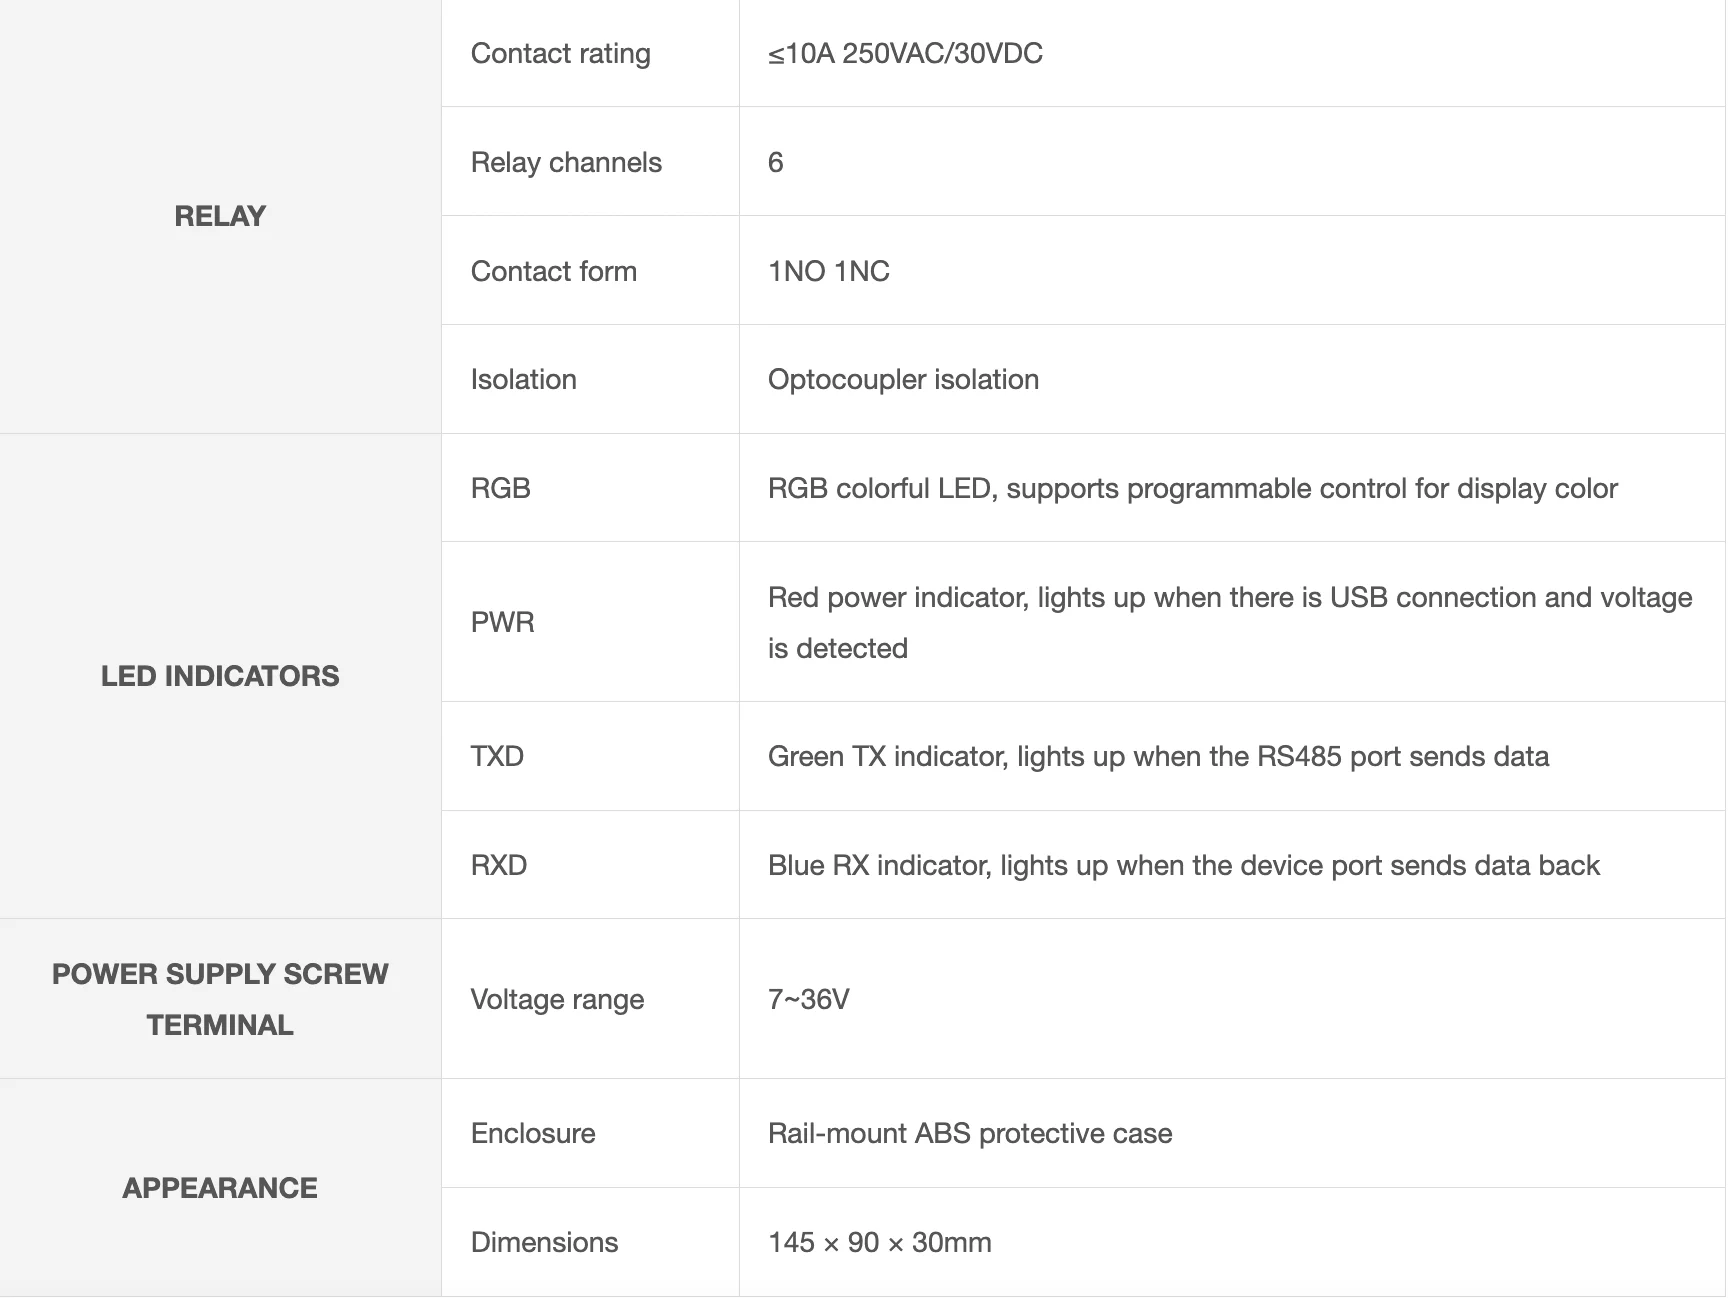Click the Blue RX indicator description
Screen dimensions: 1728x1298
click(1183, 865)
